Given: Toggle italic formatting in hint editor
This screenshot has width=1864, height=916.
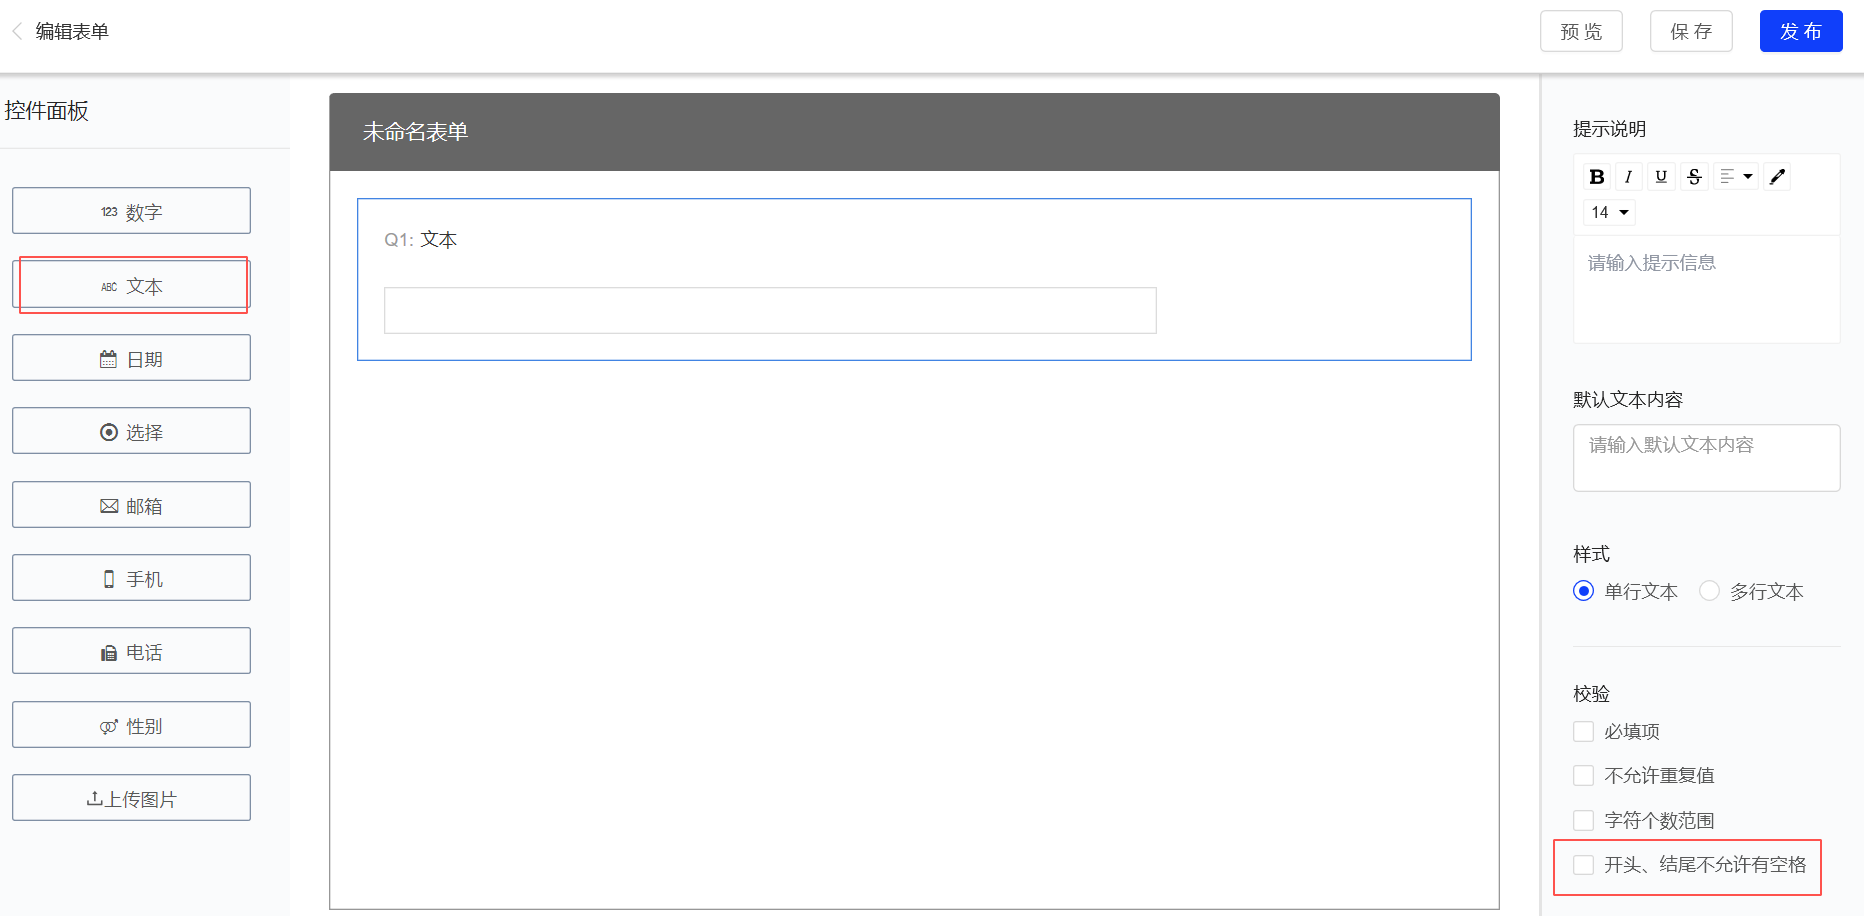Looking at the screenshot, I should pyautogui.click(x=1628, y=177).
